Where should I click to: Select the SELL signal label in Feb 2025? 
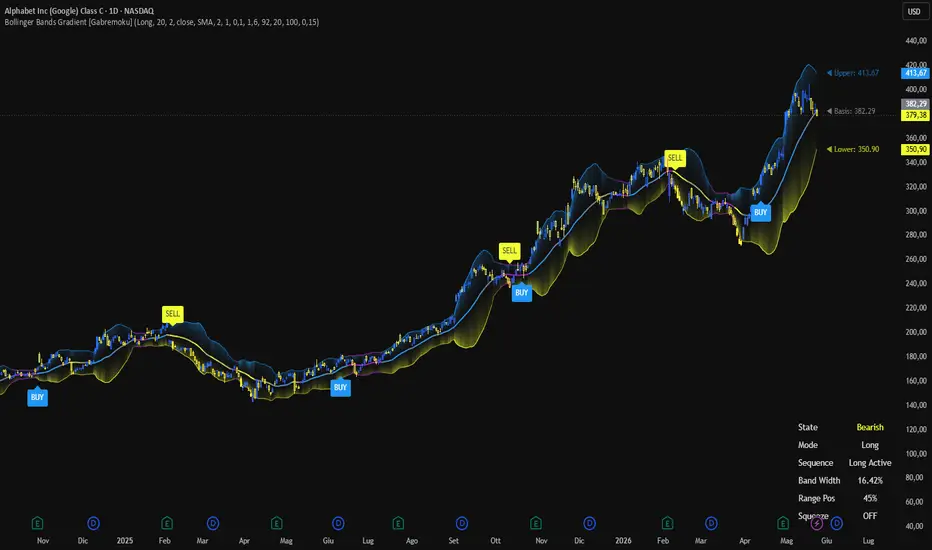[x=172, y=315]
